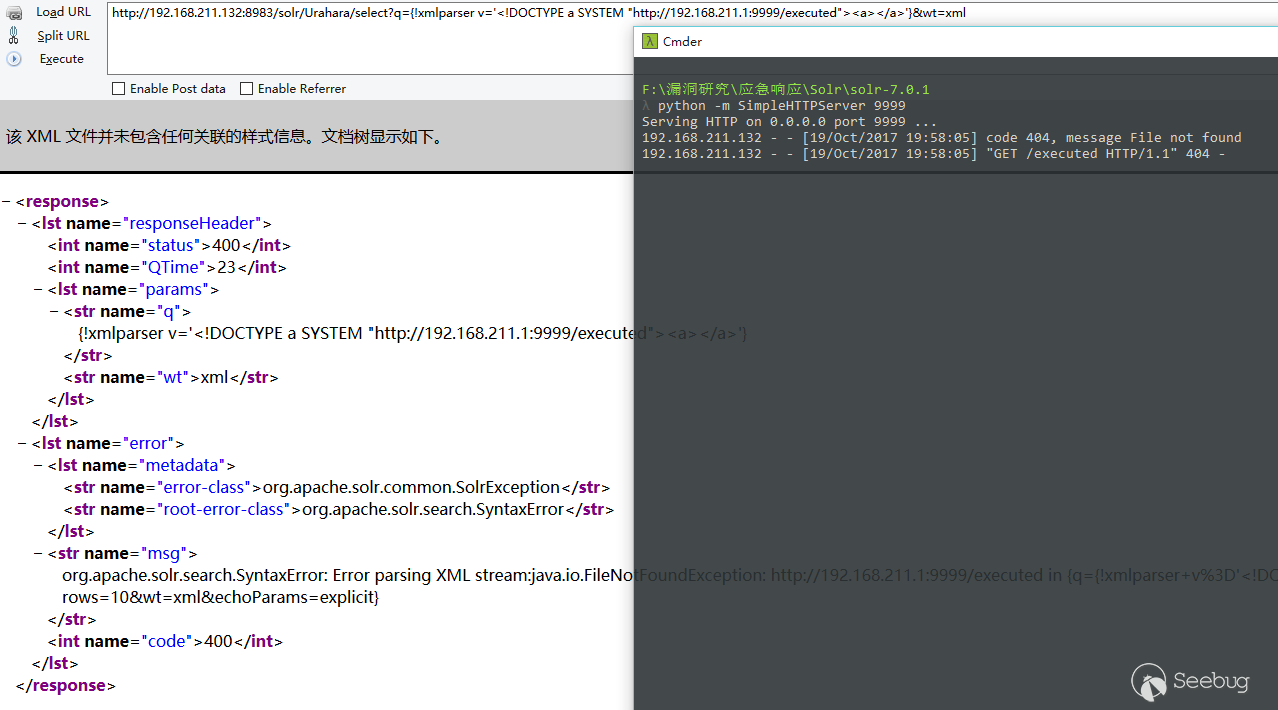Collapse the responseHeader lst node
The height and width of the screenshot is (710, 1278).
[22, 224]
